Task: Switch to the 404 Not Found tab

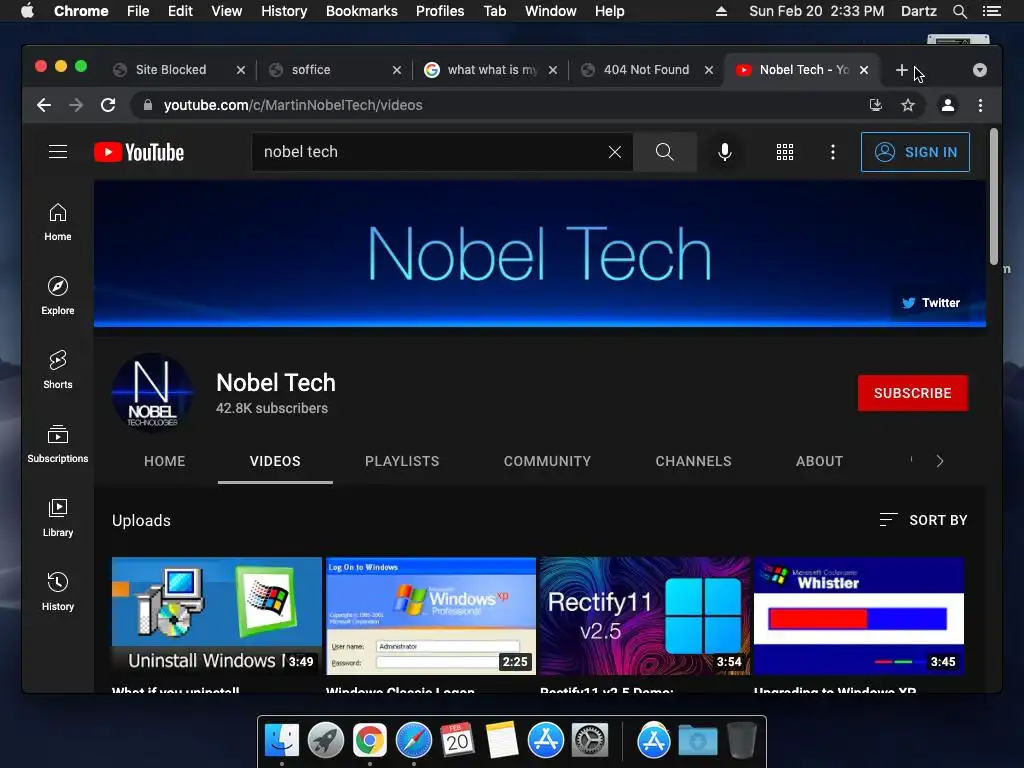Action: (x=646, y=70)
